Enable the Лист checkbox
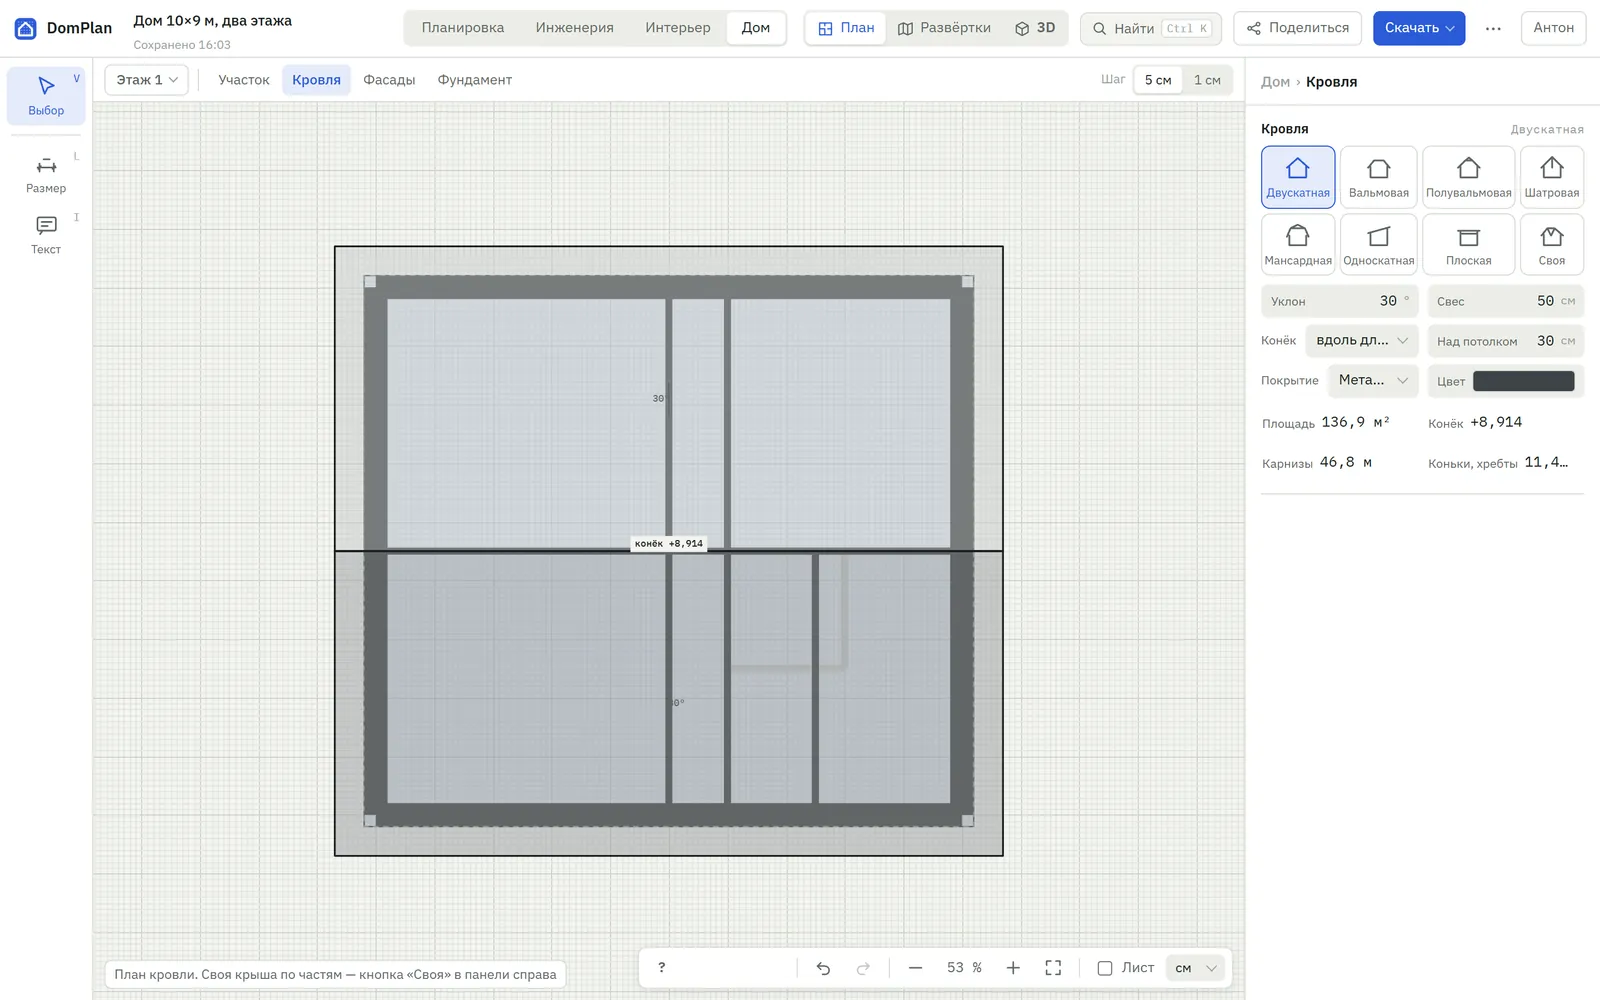1600x1000 pixels. tap(1105, 968)
